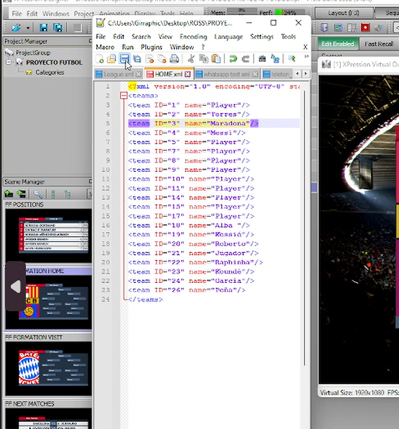The width and height of the screenshot is (399, 429).
Task: Open the Notepad++ Settings menu
Action: click(262, 37)
